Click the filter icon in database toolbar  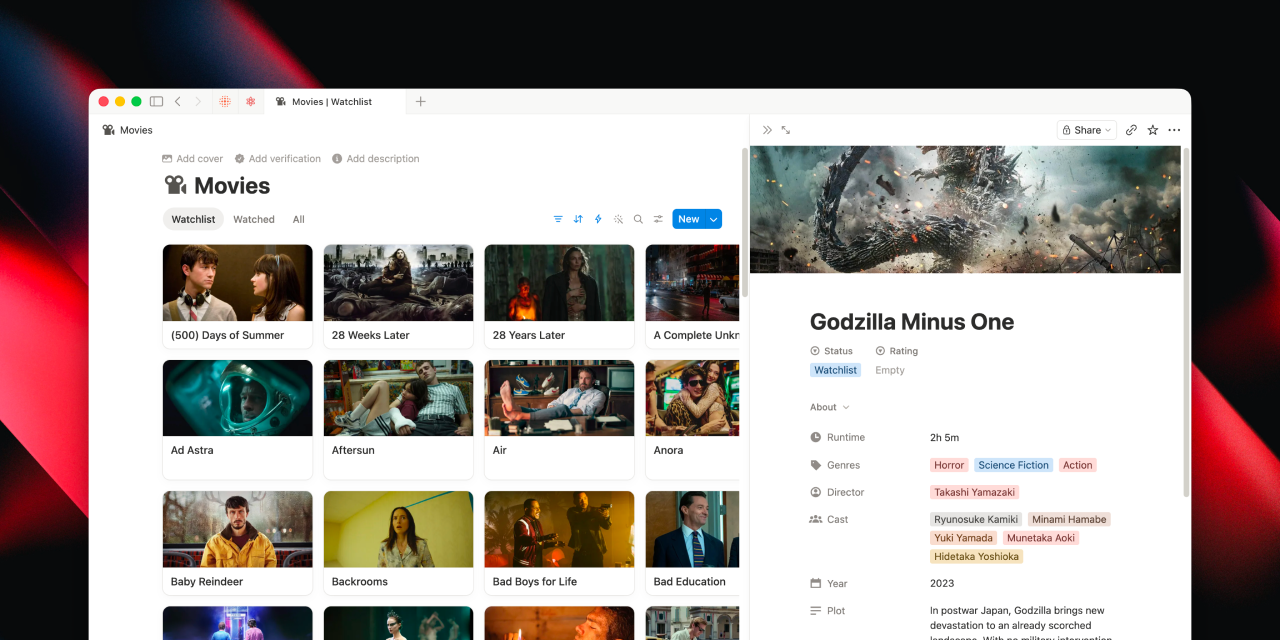coord(558,219)
